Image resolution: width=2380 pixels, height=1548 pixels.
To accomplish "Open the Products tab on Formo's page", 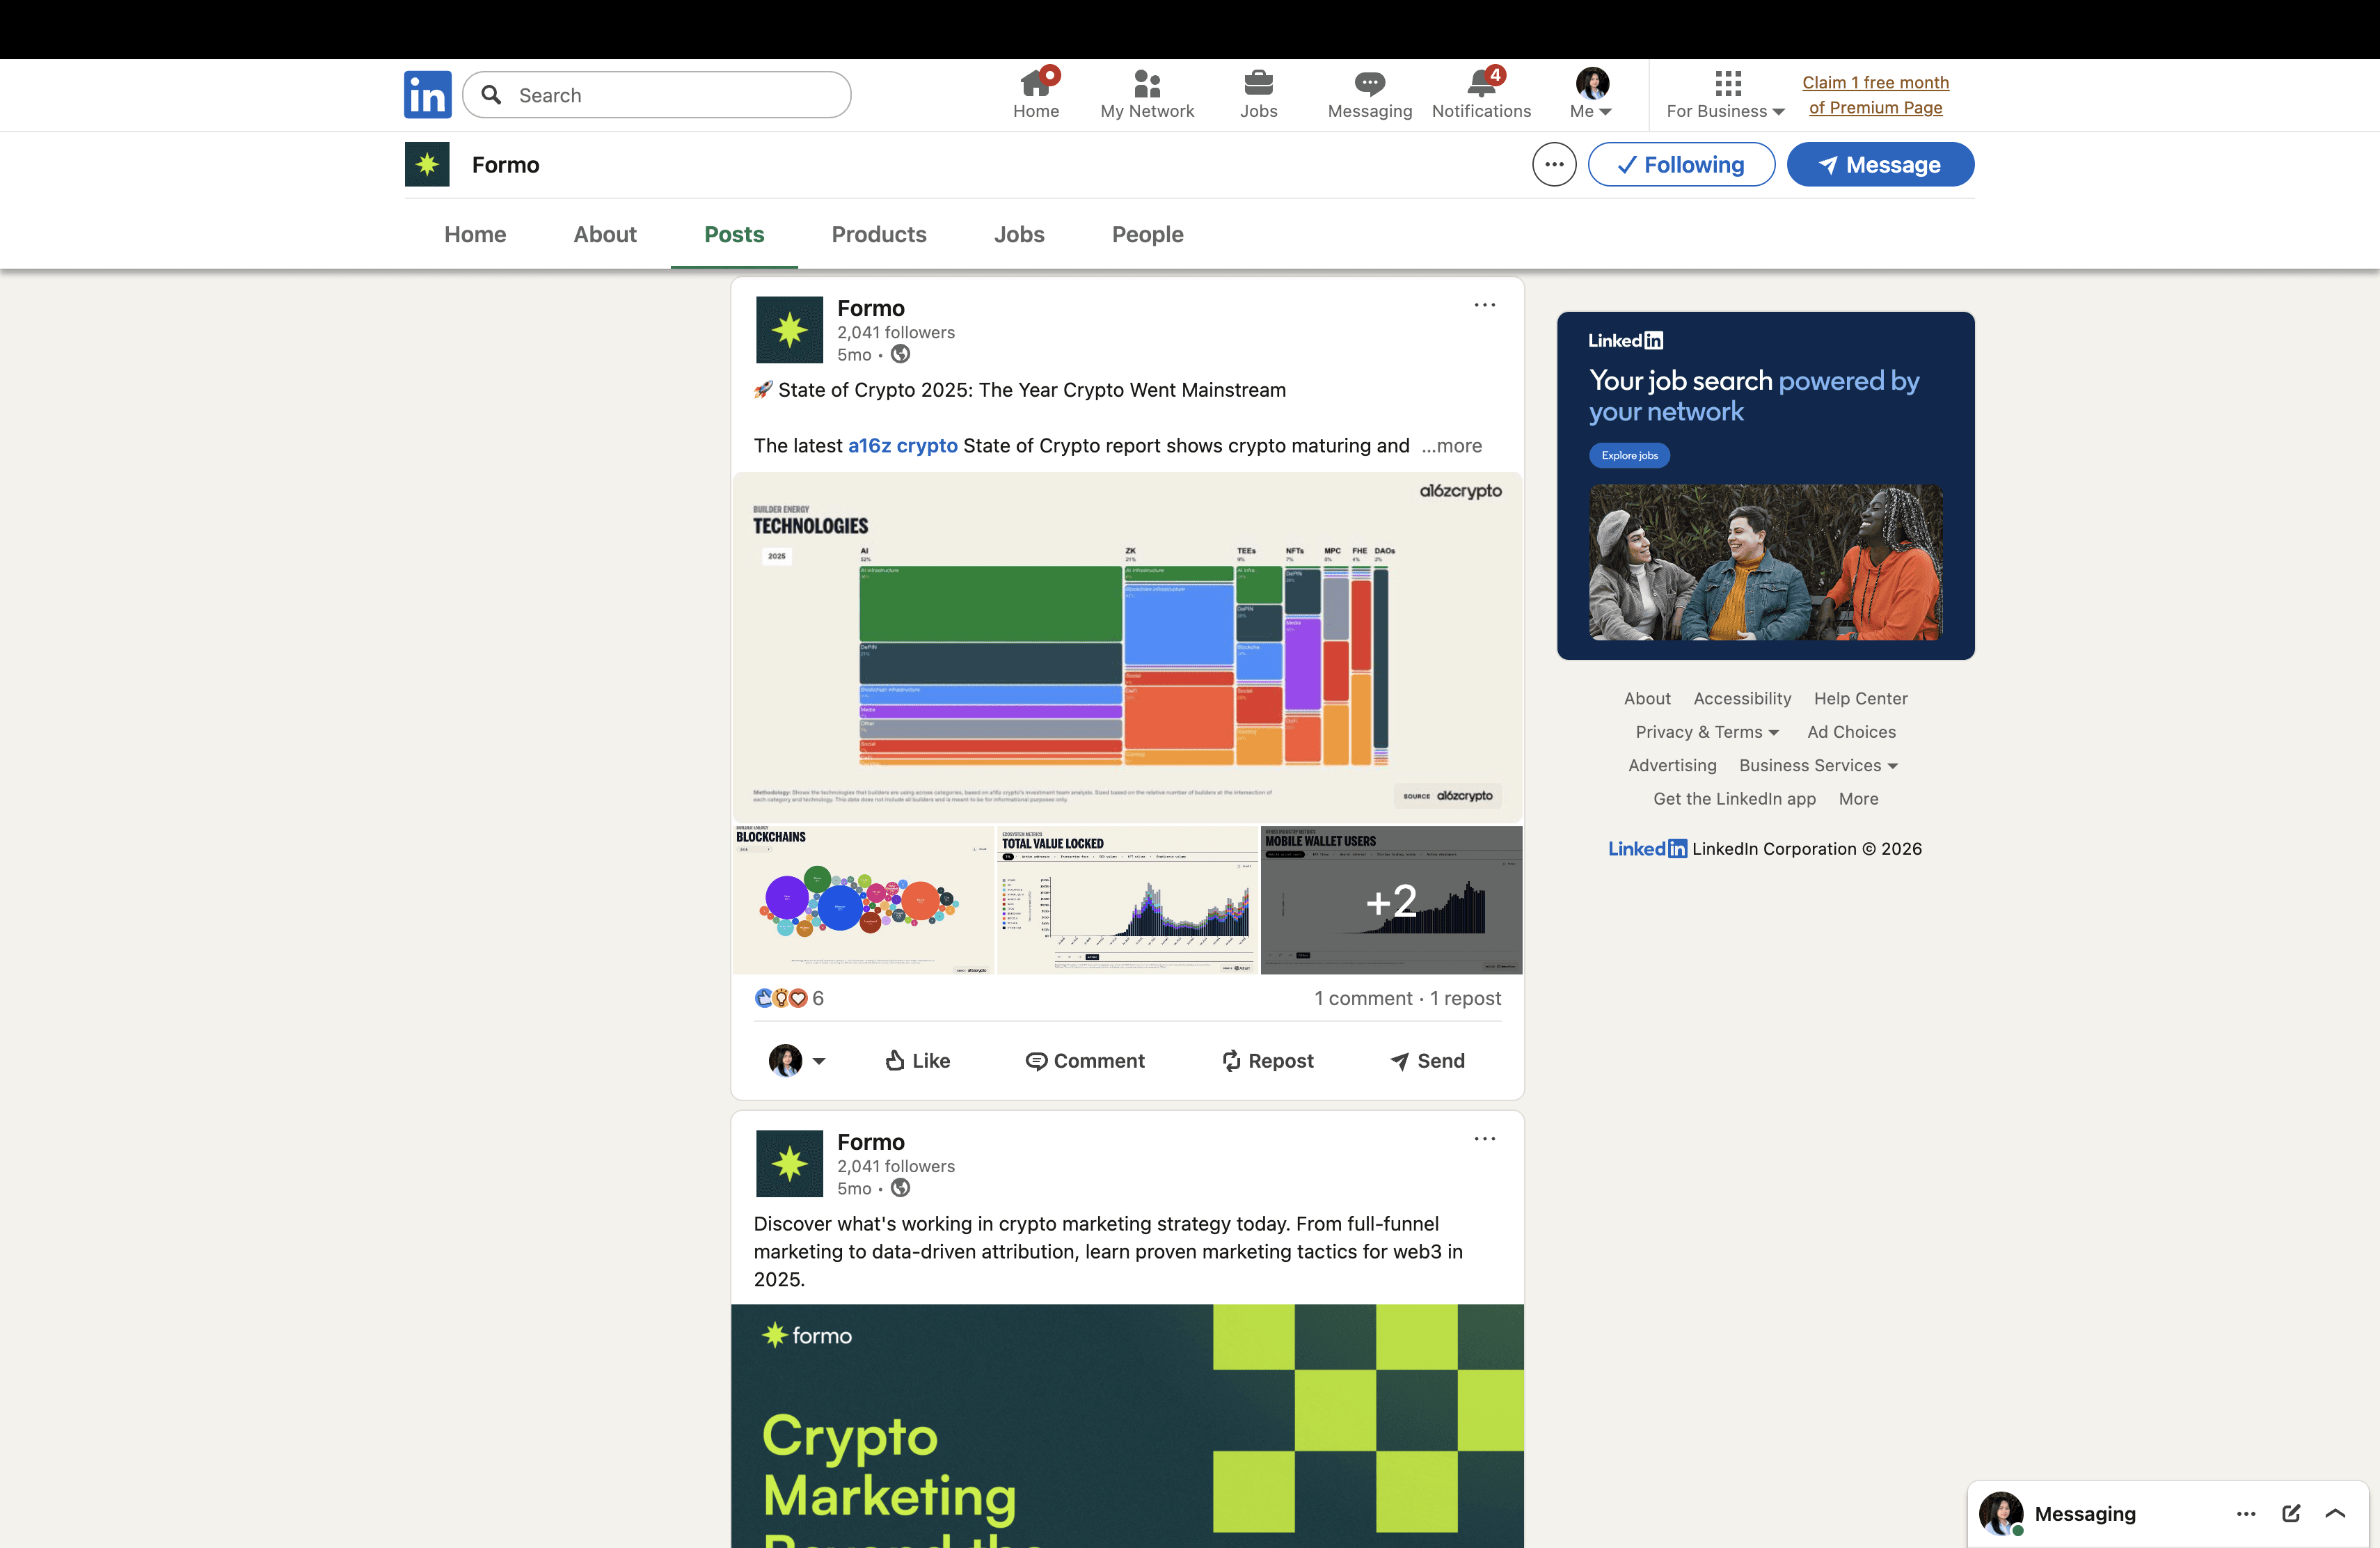I will pos(879,234).
